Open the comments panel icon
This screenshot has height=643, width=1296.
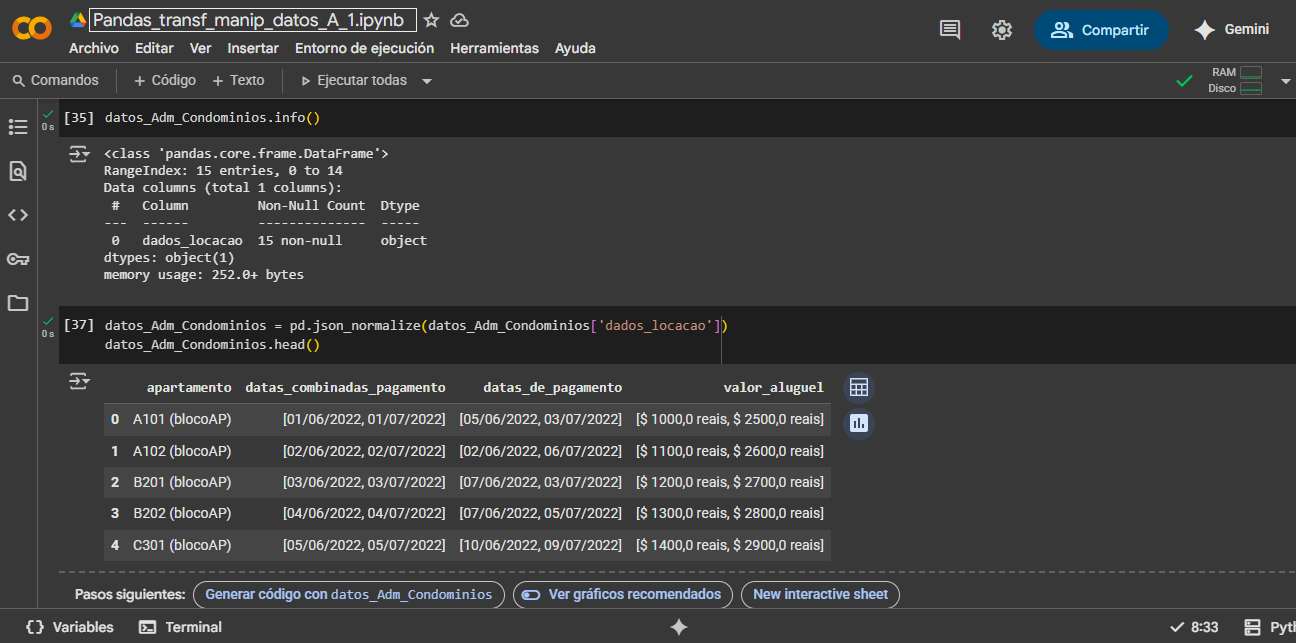click(950, 30)
